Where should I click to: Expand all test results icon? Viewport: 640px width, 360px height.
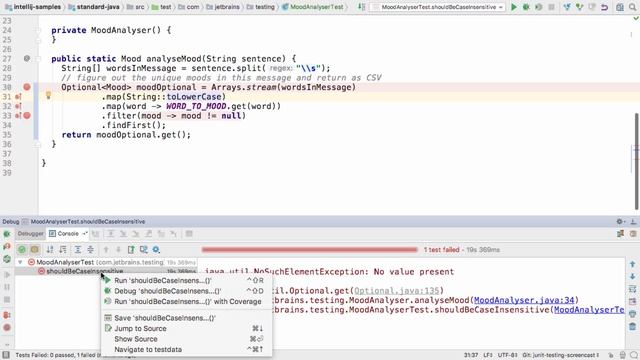click(78, 249)
